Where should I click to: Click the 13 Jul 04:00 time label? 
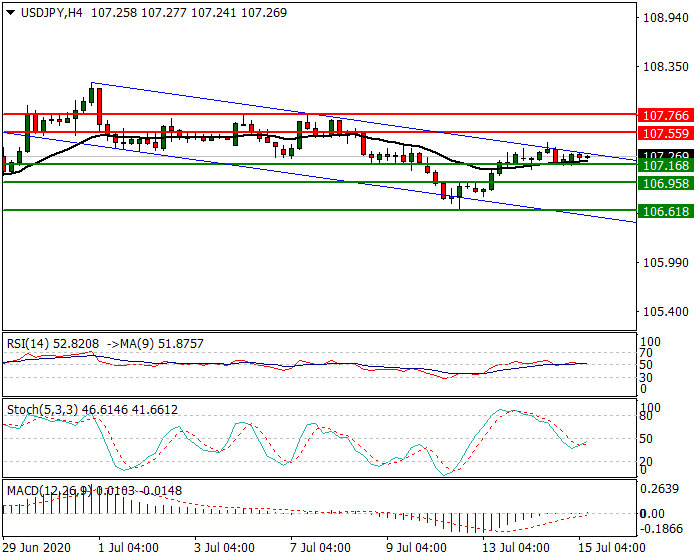point(516,548)
